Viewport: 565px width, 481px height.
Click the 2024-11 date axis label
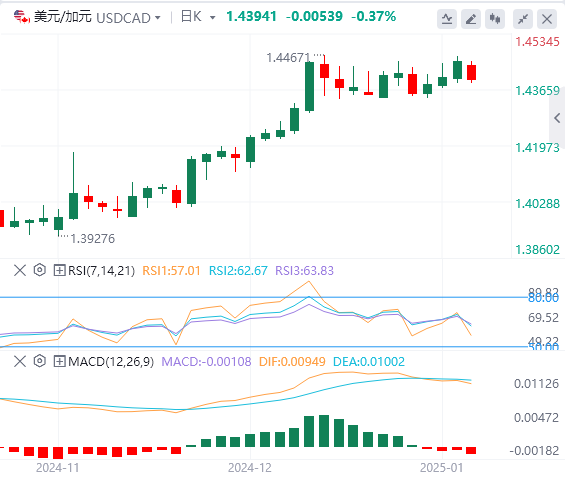(58, 468)
